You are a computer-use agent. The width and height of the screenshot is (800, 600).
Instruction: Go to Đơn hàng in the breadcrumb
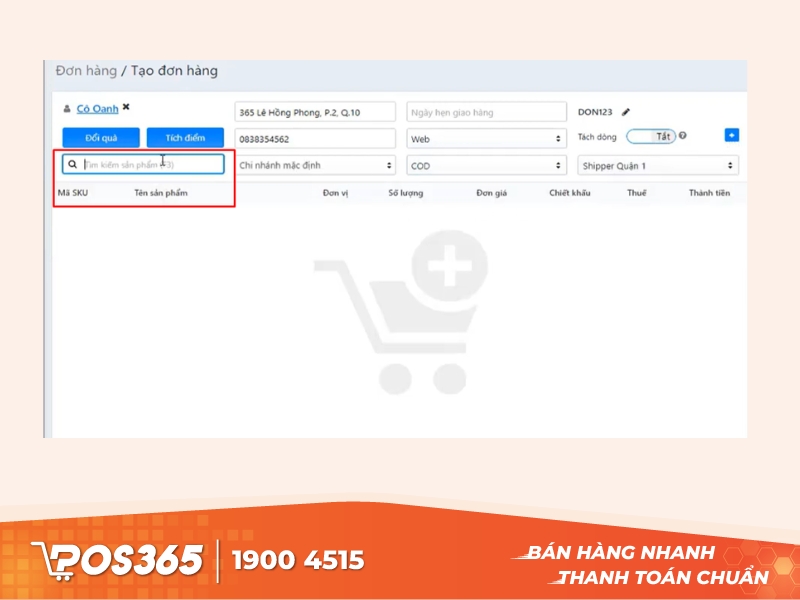tap(85, 71)
